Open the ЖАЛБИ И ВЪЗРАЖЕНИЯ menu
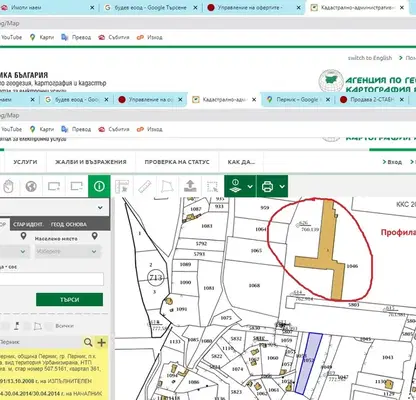 tap(91, 162)
